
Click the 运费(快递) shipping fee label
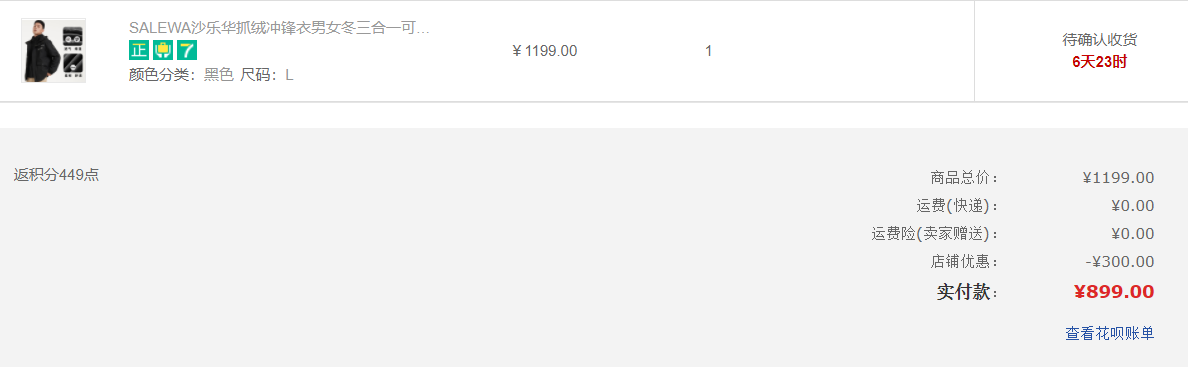pos(958,206)
